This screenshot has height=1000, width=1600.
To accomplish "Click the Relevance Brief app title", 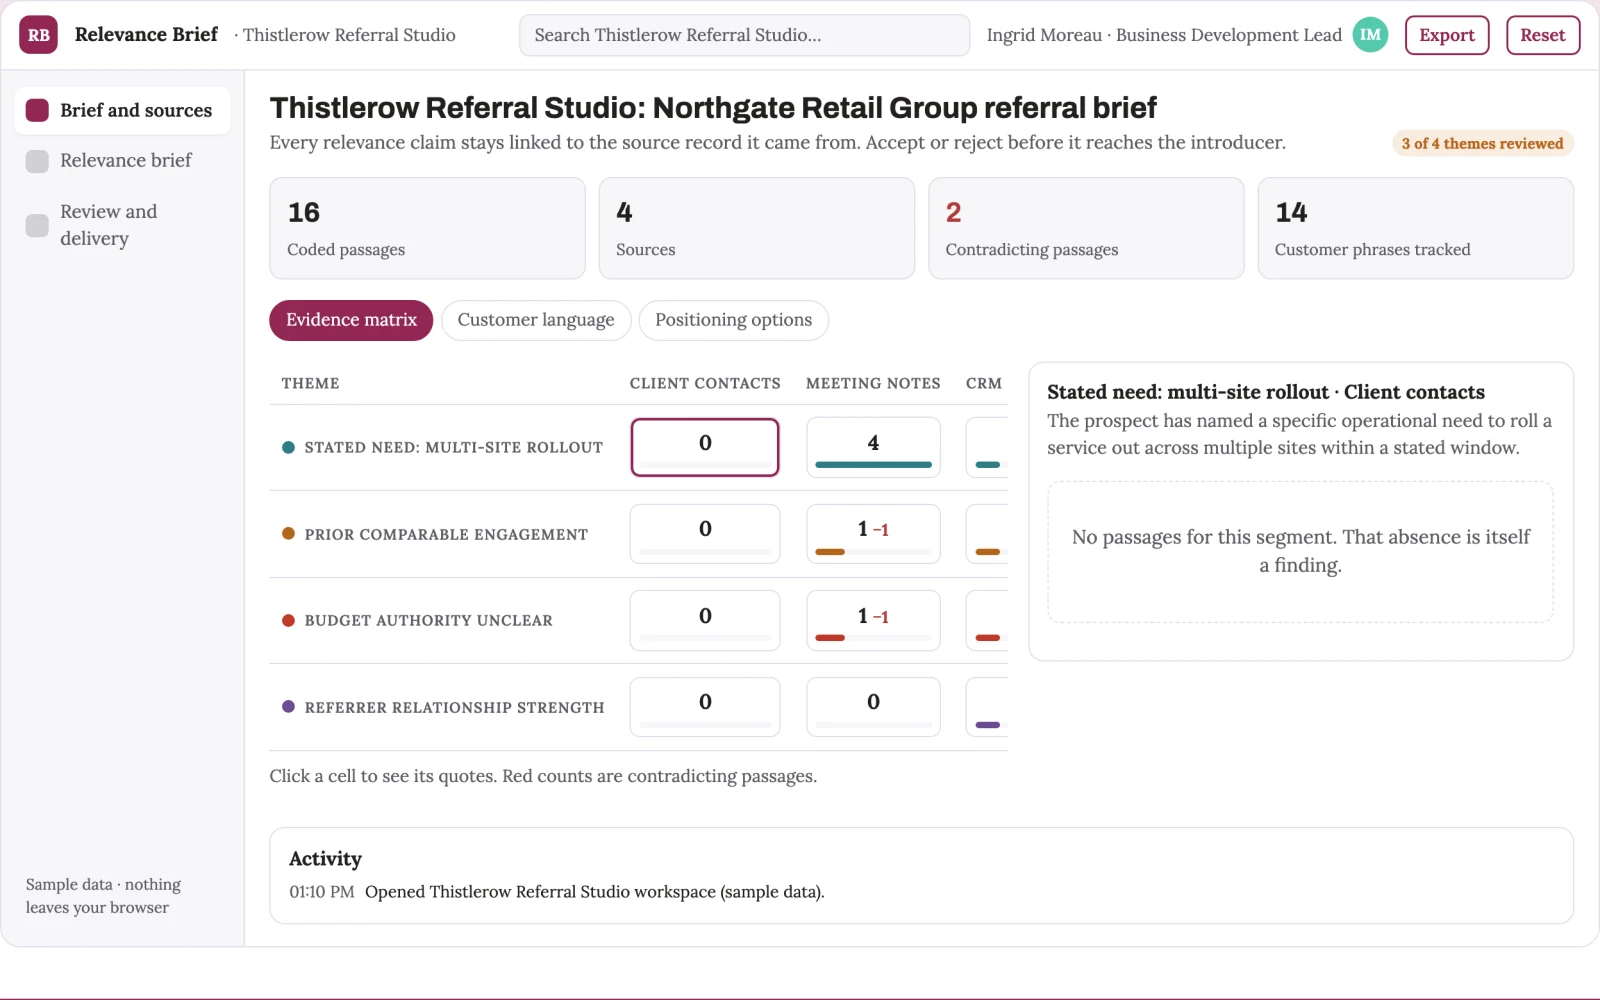I will coord(146,35).
